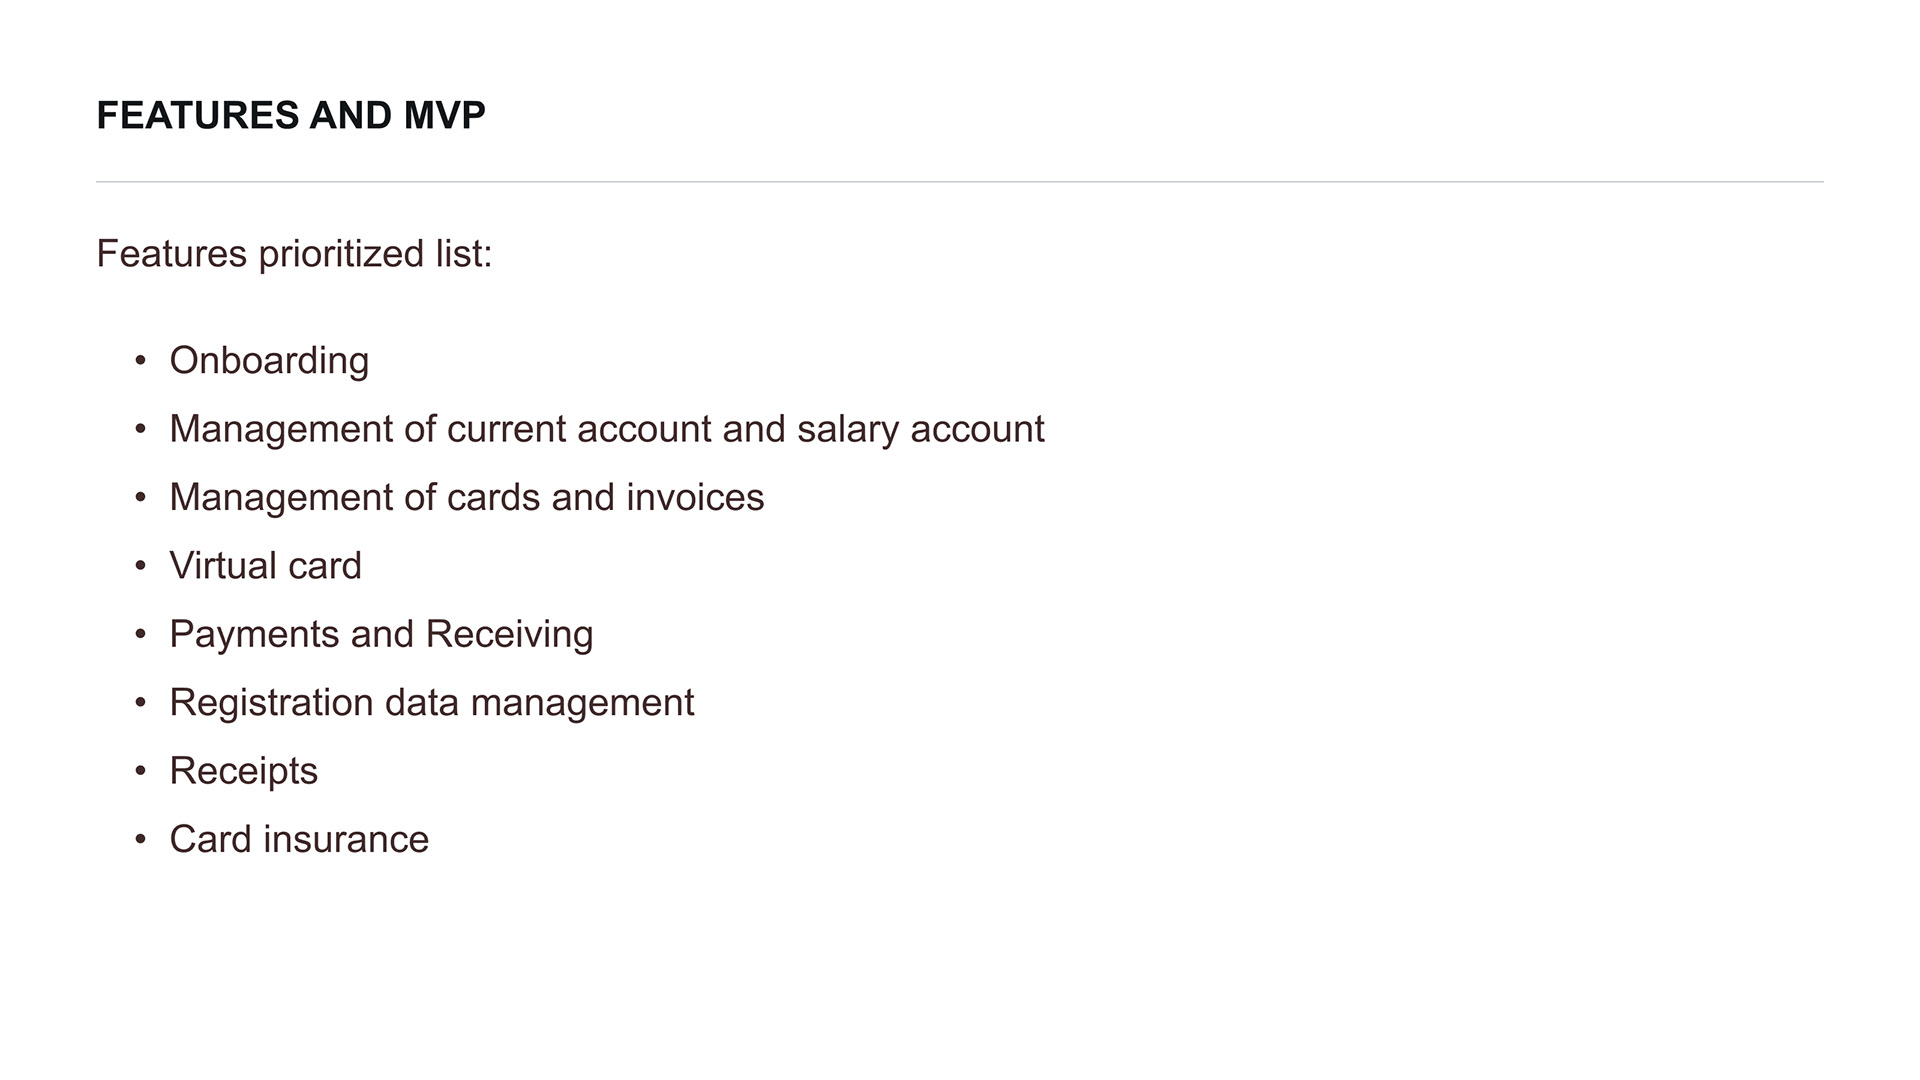Screen dimensions: 1920x1080
Task: Click 'Registration data management' text
Action: [x=431, y=703]
